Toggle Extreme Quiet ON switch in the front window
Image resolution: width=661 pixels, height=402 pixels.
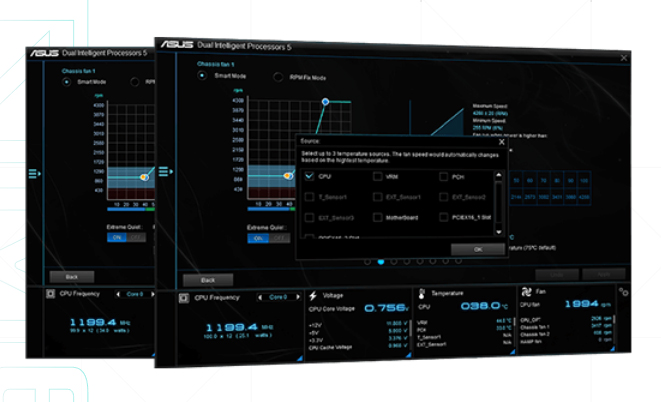[x=258, y=238]
